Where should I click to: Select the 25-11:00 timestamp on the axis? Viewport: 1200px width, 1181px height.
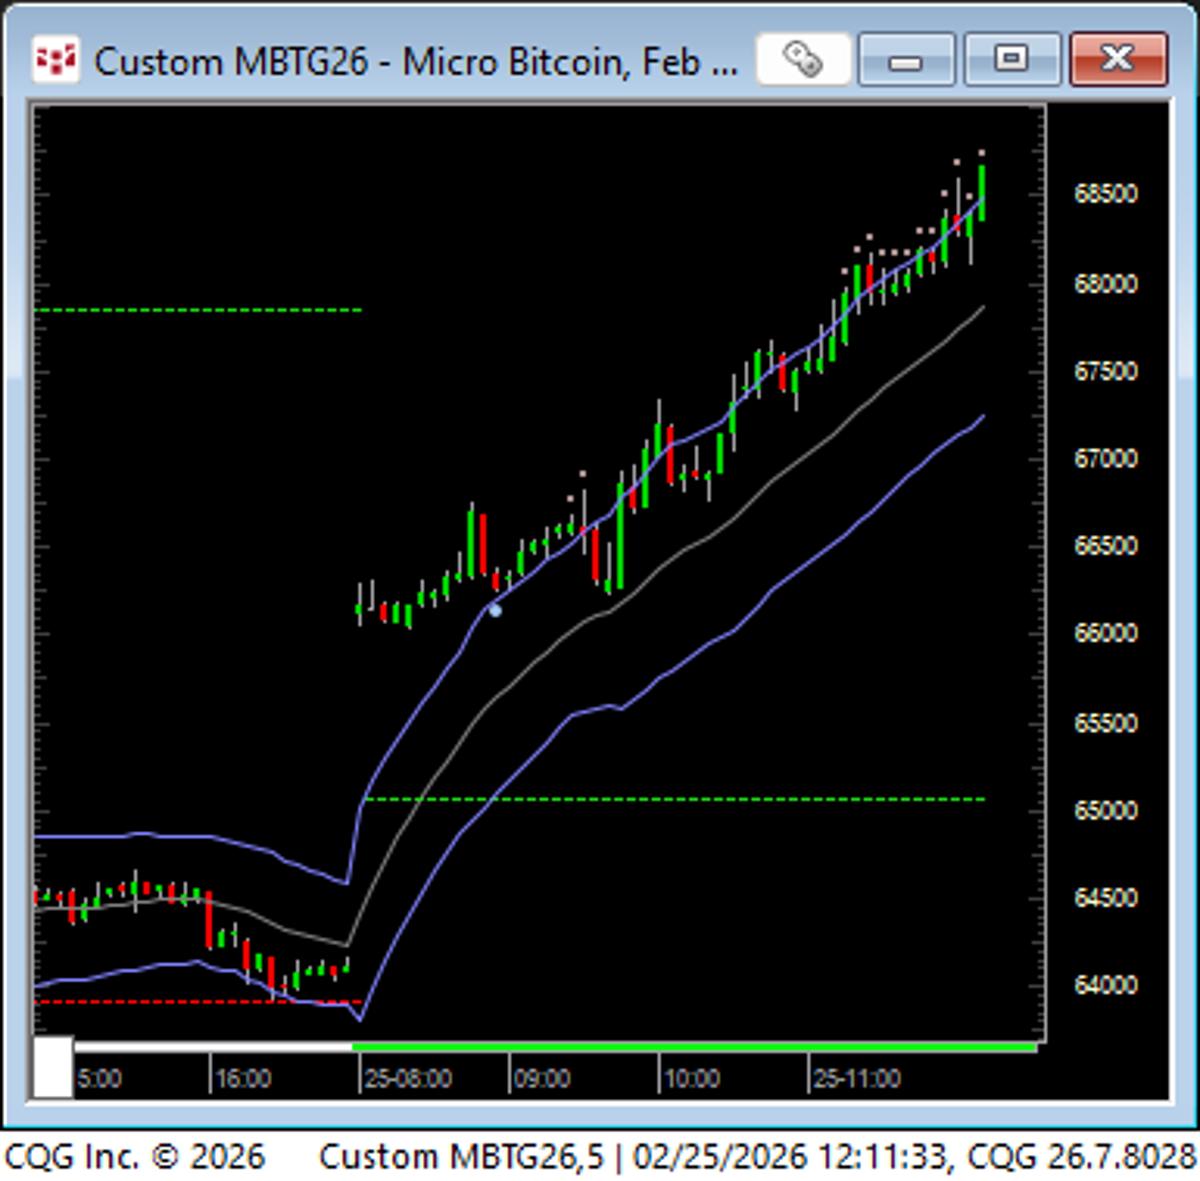tap(864, 1079)
